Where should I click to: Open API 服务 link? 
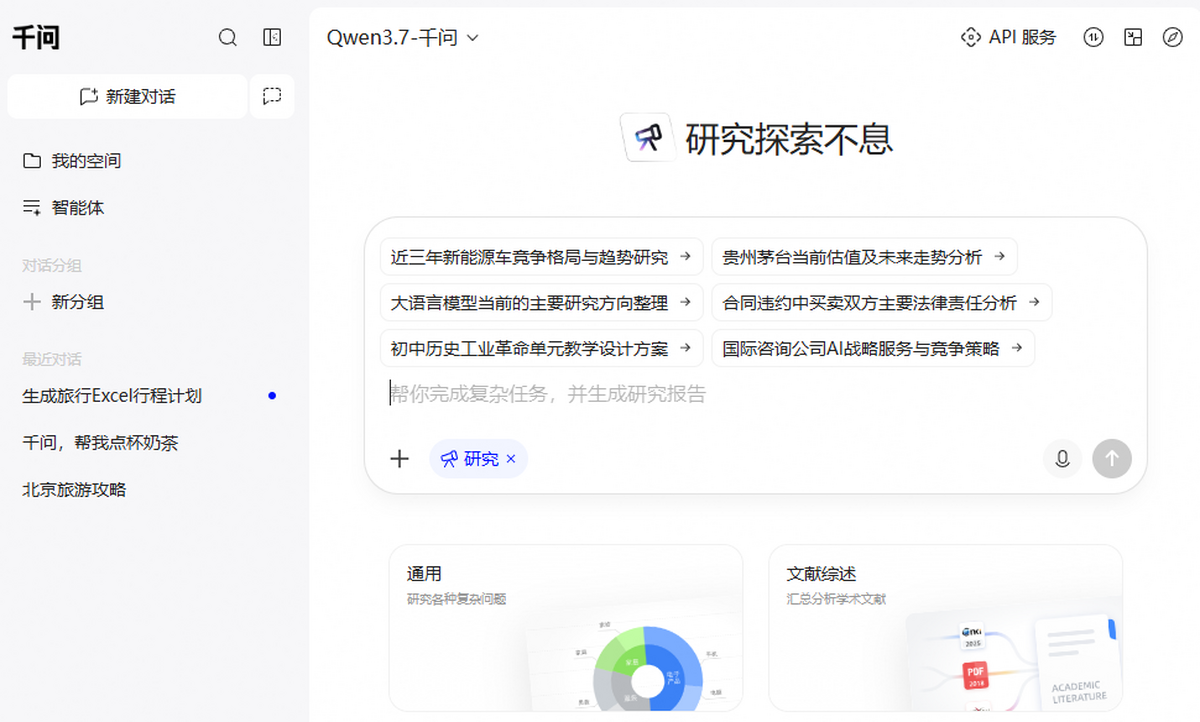click(1008, 38)
